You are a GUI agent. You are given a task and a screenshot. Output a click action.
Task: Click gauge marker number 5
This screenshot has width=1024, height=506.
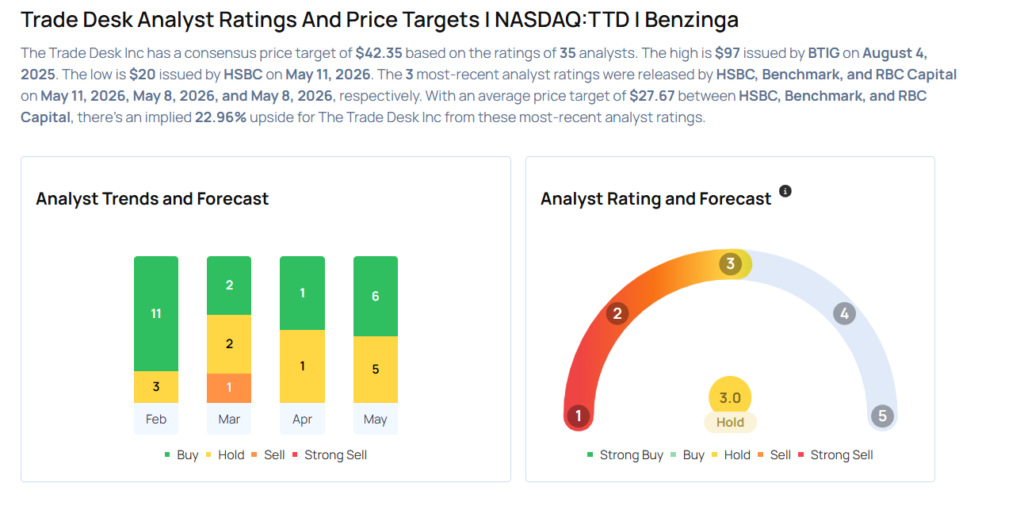[x=882, y=416]
